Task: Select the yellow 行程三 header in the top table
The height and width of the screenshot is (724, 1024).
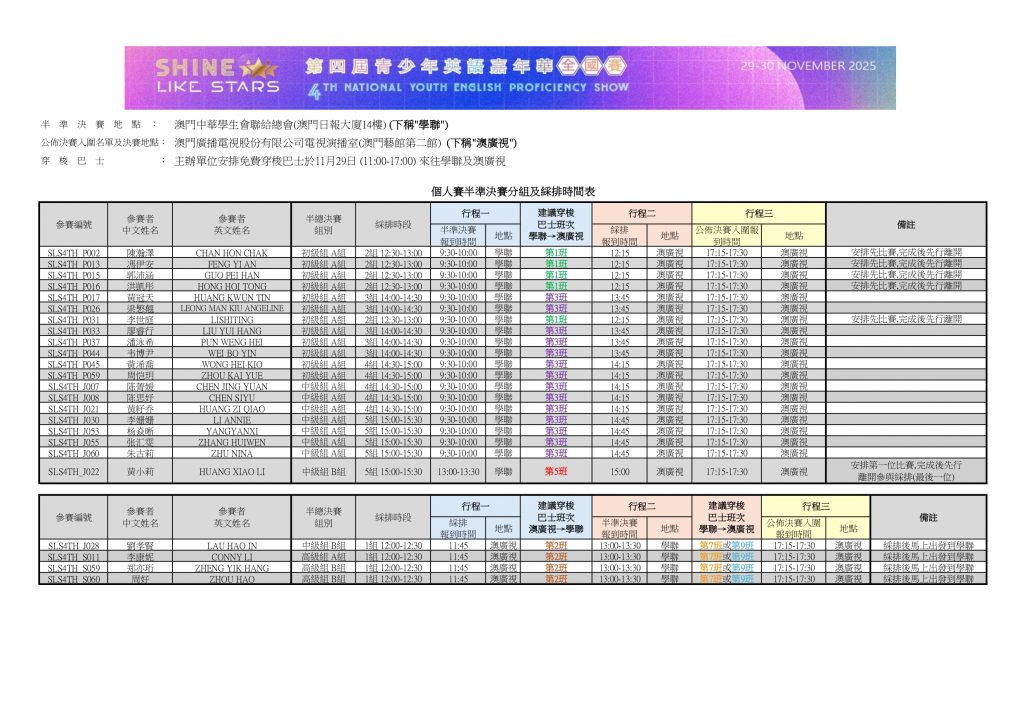Action: pyautogui.click(x=759, y=213)
